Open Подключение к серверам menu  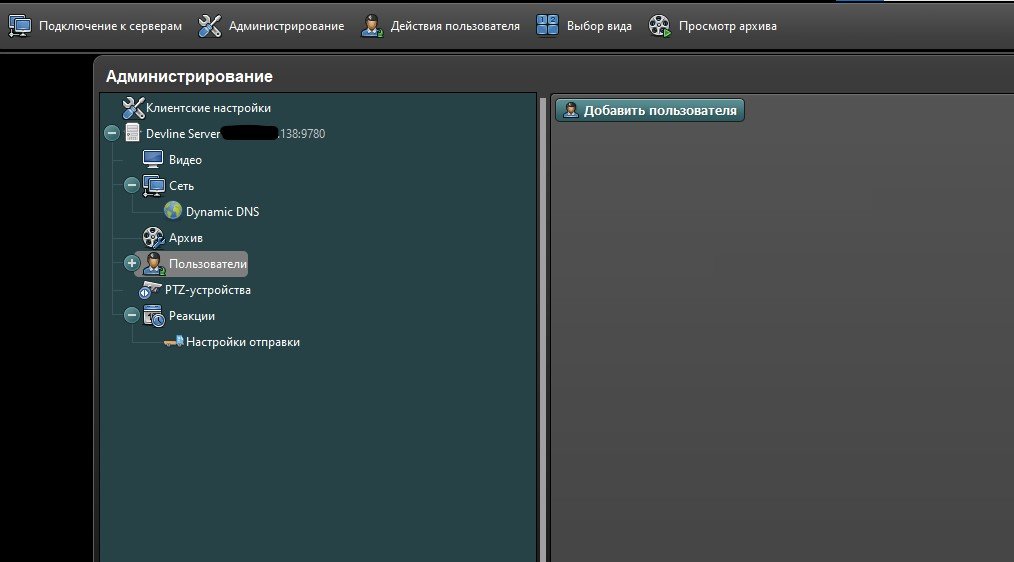95,26
